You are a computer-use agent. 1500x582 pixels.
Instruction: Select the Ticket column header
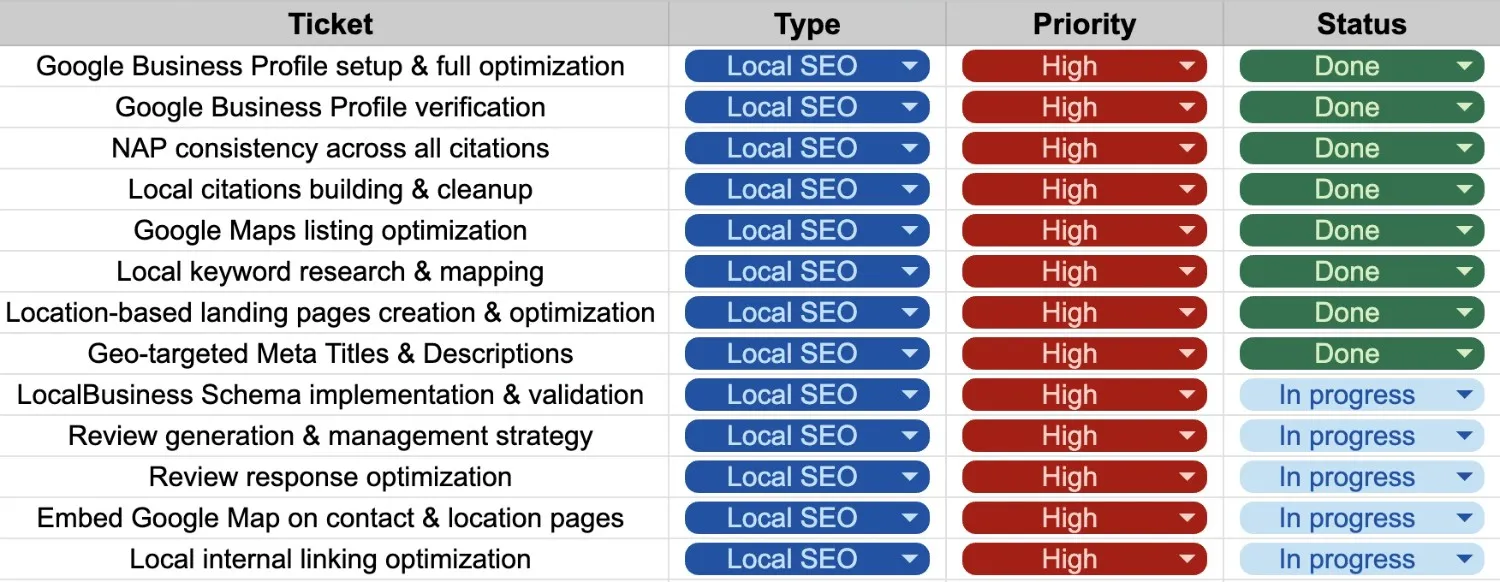pos(330,23)
